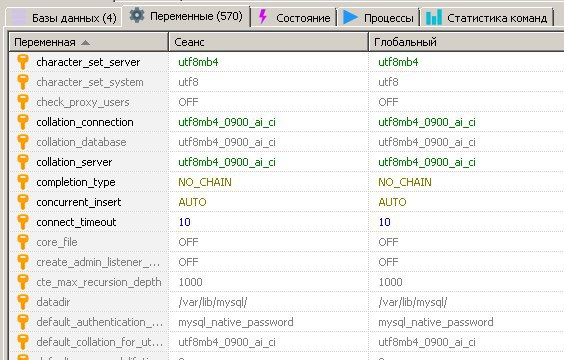This screenshot has width=564, height=360.
Task: Select the collation_server variable name
Action: (x=74, y=163)
